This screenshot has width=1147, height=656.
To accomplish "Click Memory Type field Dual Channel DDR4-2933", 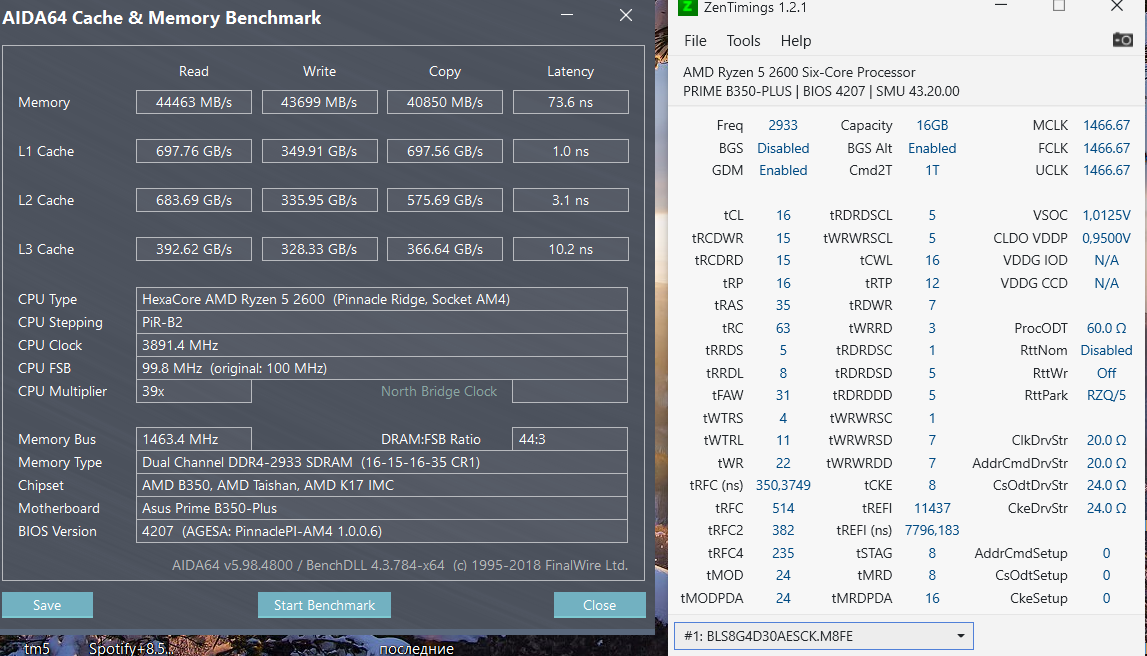I will [382, 462].
